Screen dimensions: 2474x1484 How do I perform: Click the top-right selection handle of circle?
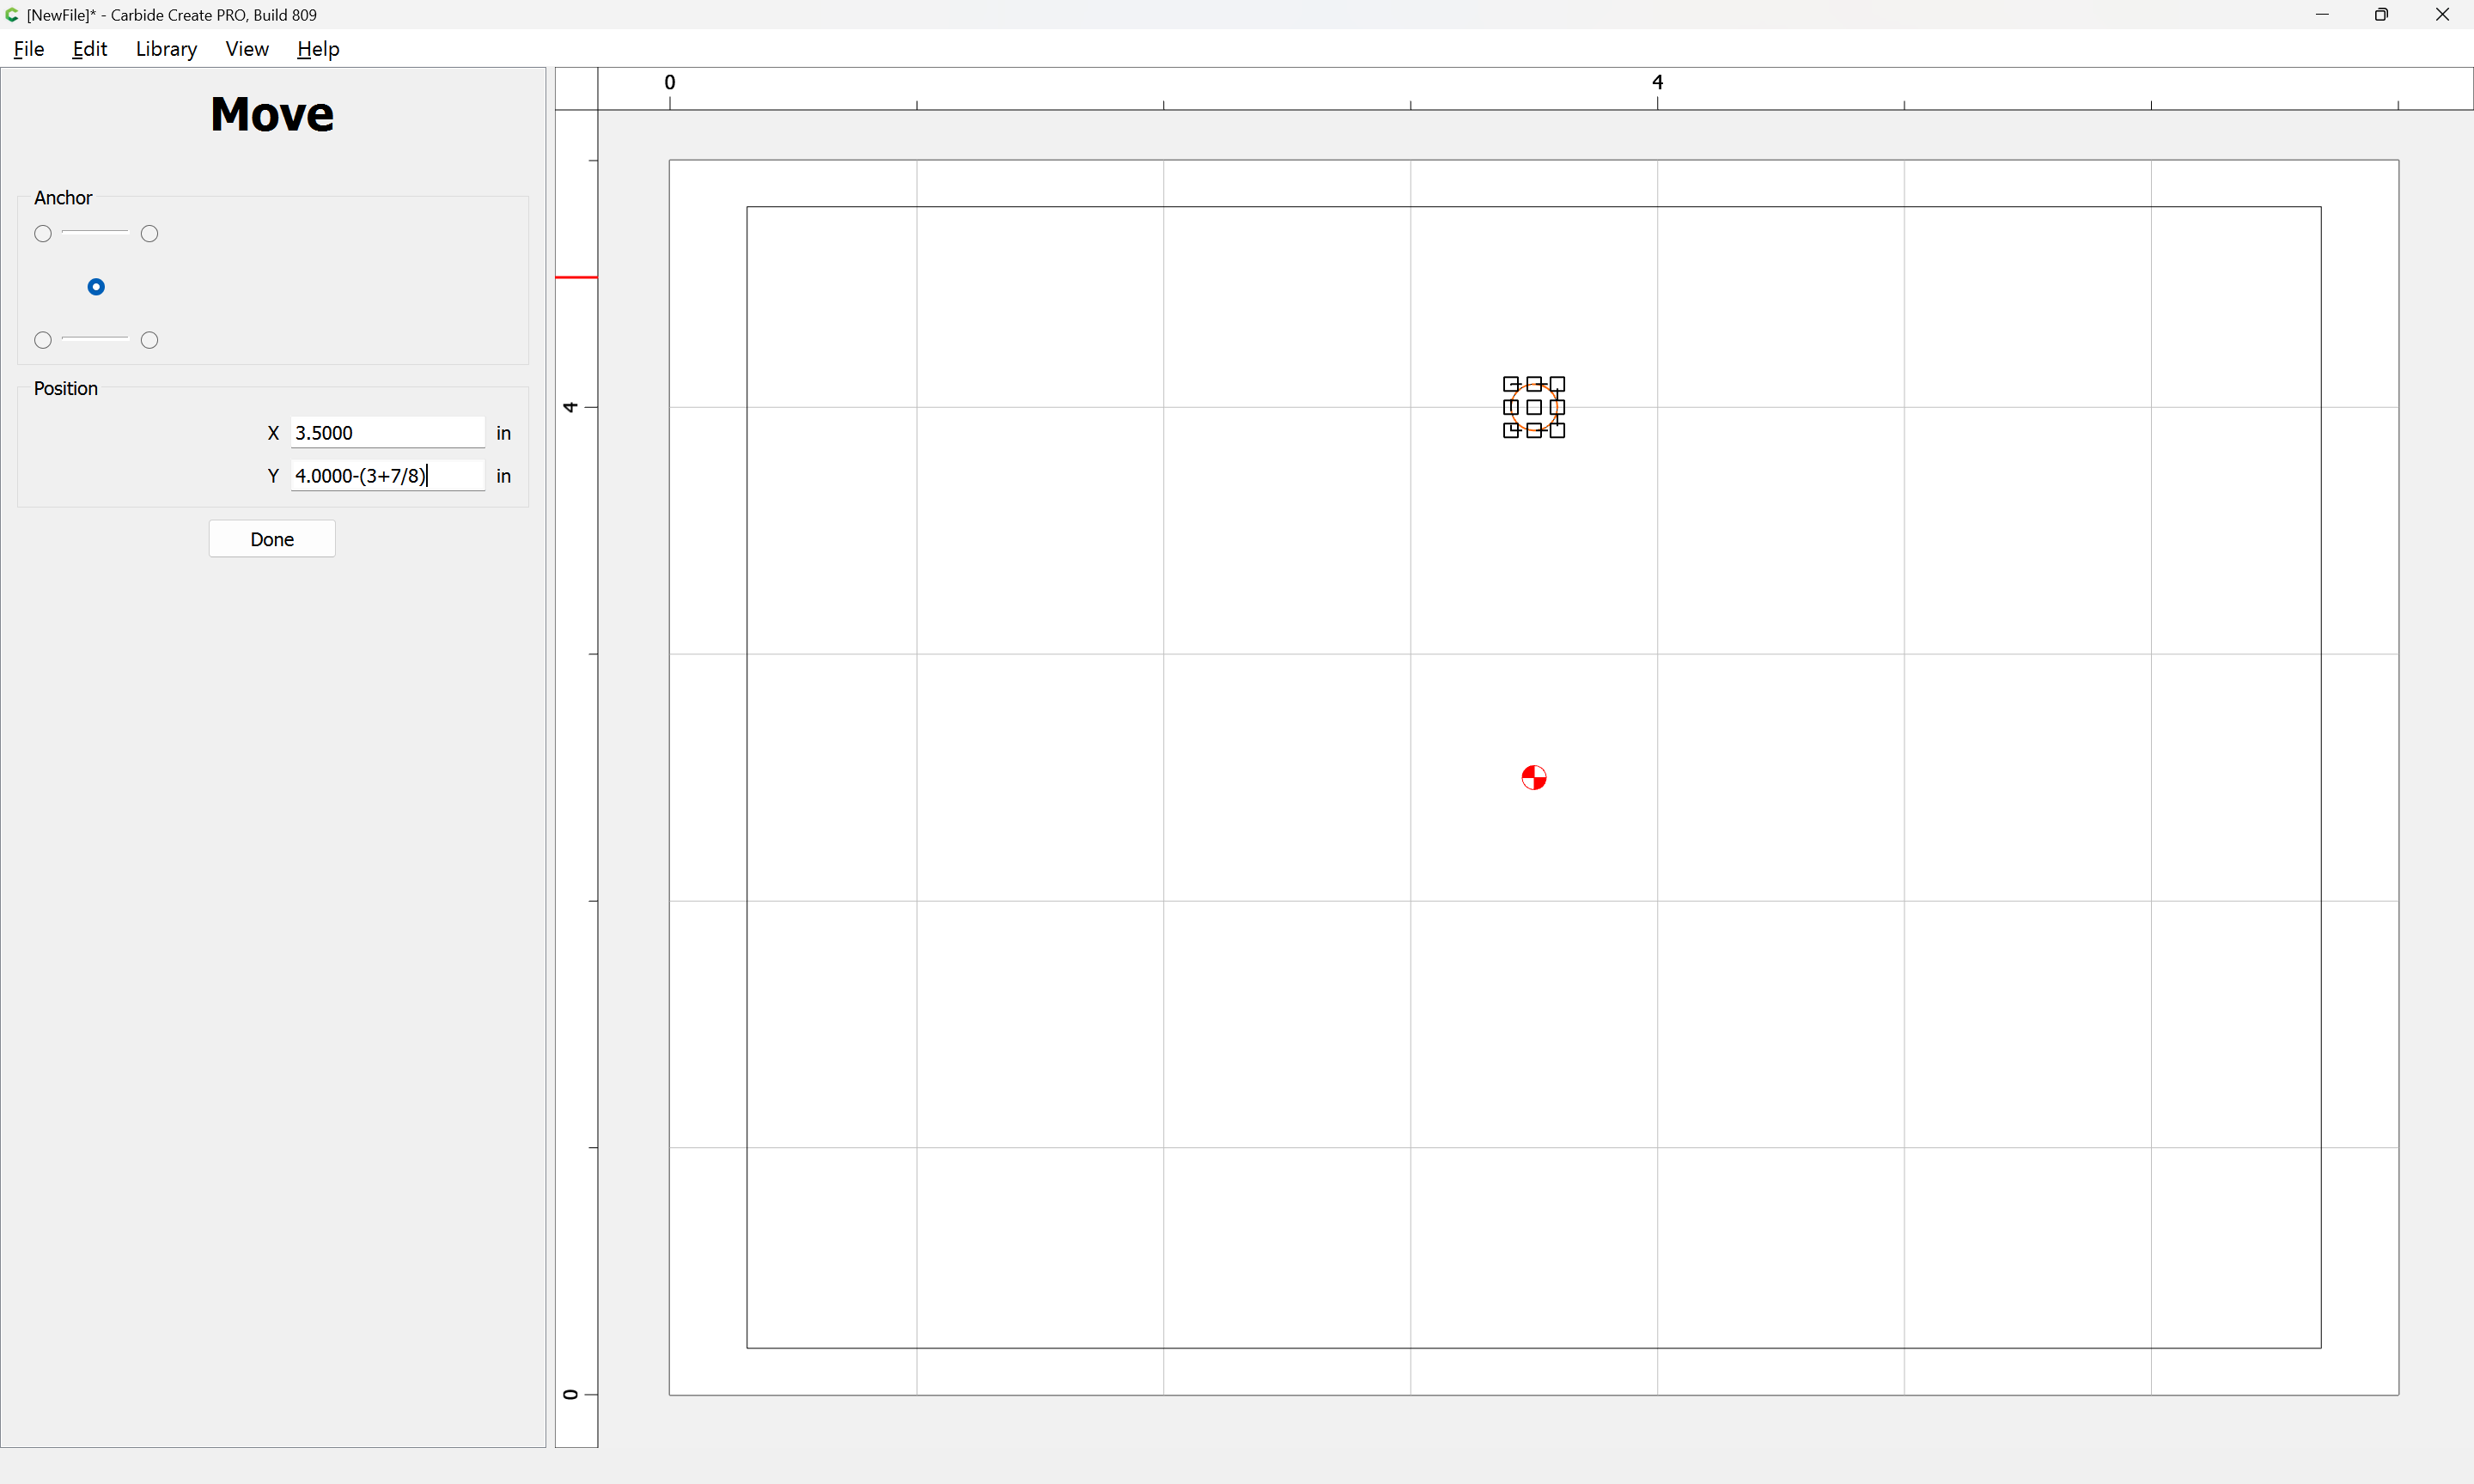(1557, 384)
